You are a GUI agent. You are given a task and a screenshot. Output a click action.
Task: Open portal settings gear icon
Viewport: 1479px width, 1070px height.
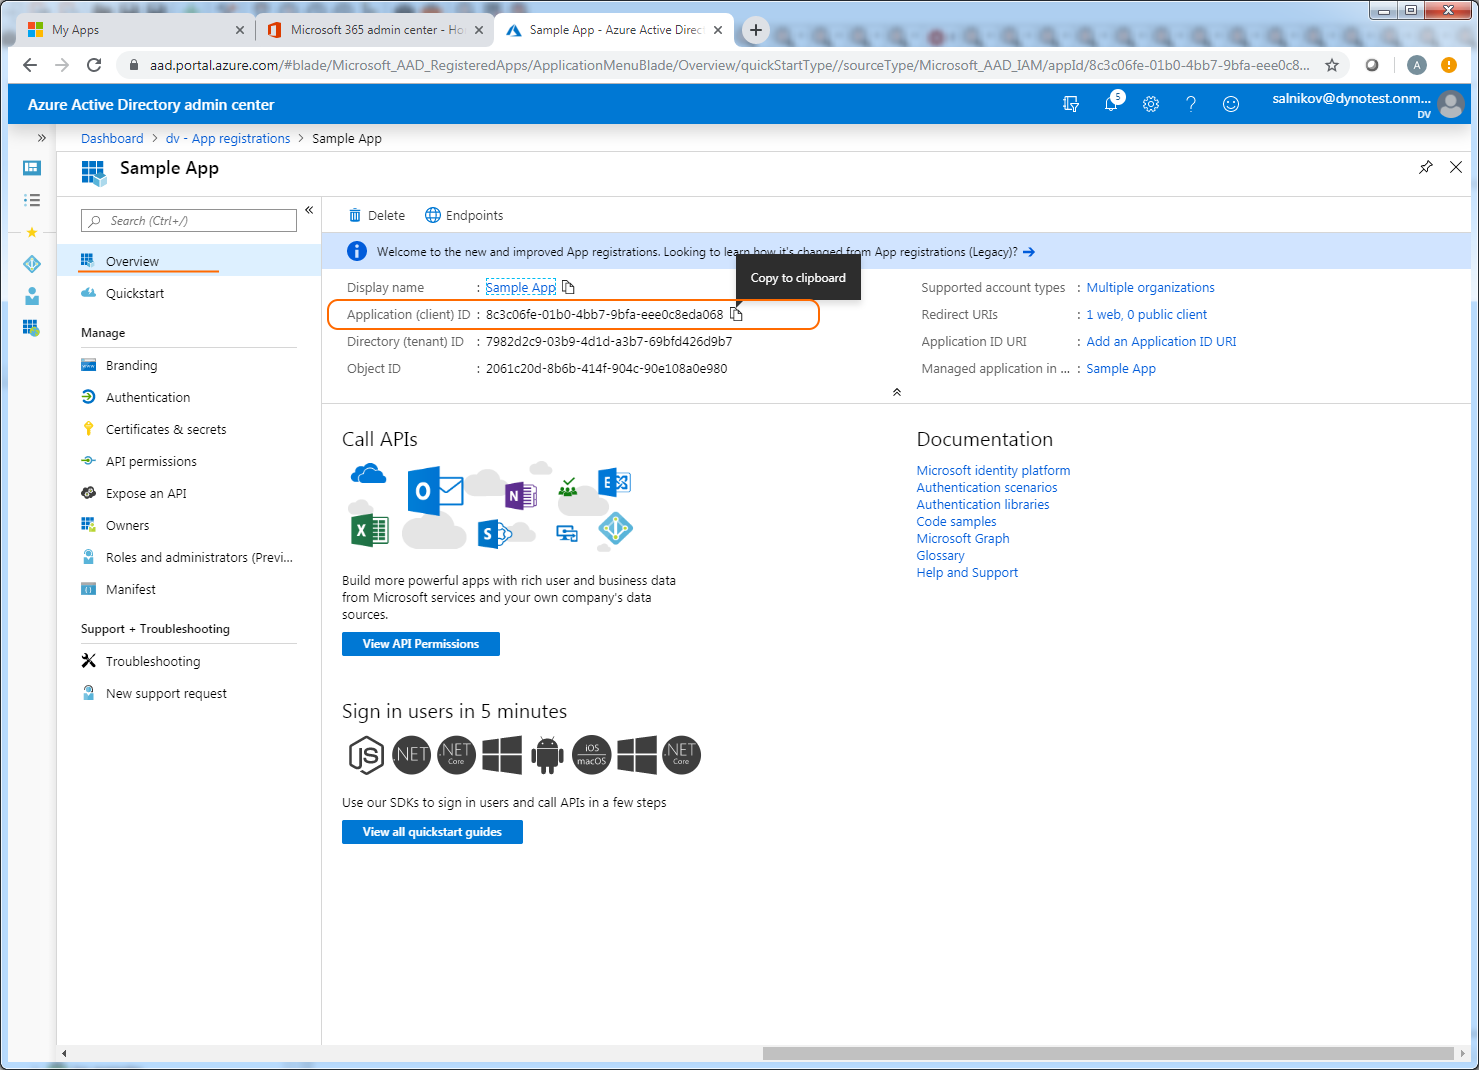click(x=1151, y=104)
